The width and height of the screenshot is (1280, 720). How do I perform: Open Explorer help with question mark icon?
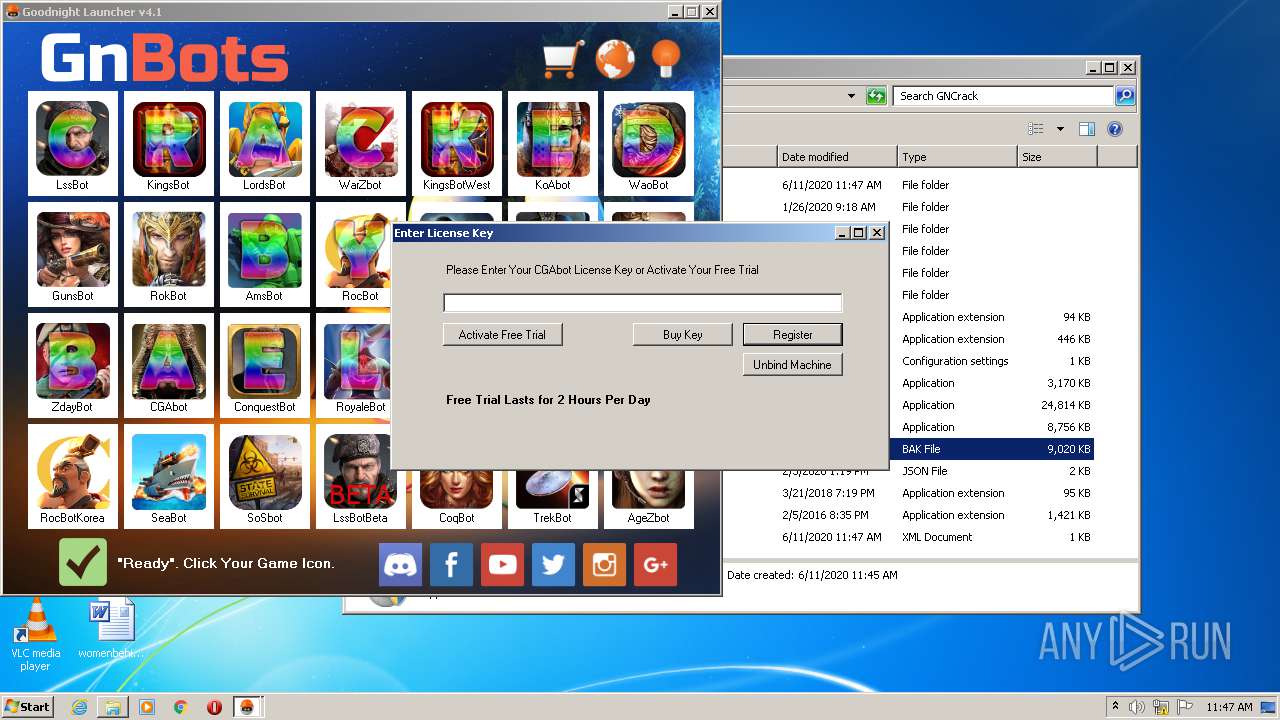pos(1115,129)
